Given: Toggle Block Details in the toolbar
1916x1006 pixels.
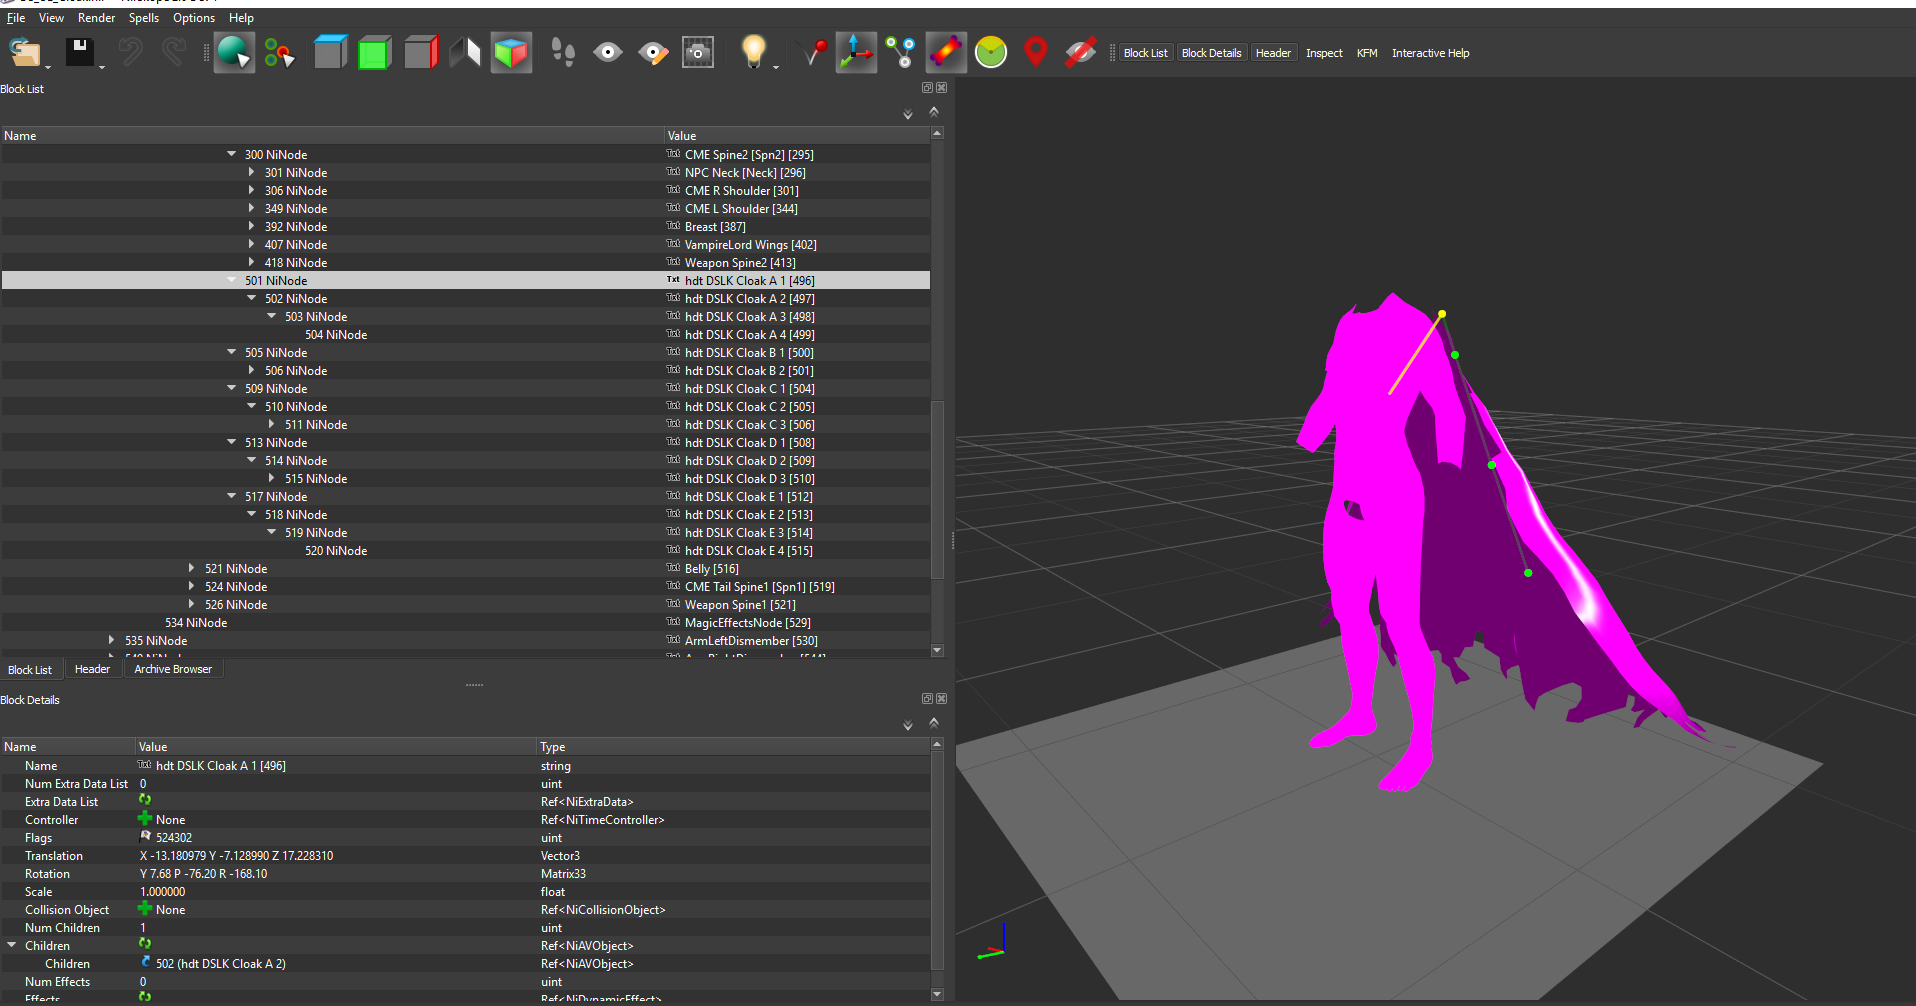Looking at the screenshot, I should click(1211, 53).
